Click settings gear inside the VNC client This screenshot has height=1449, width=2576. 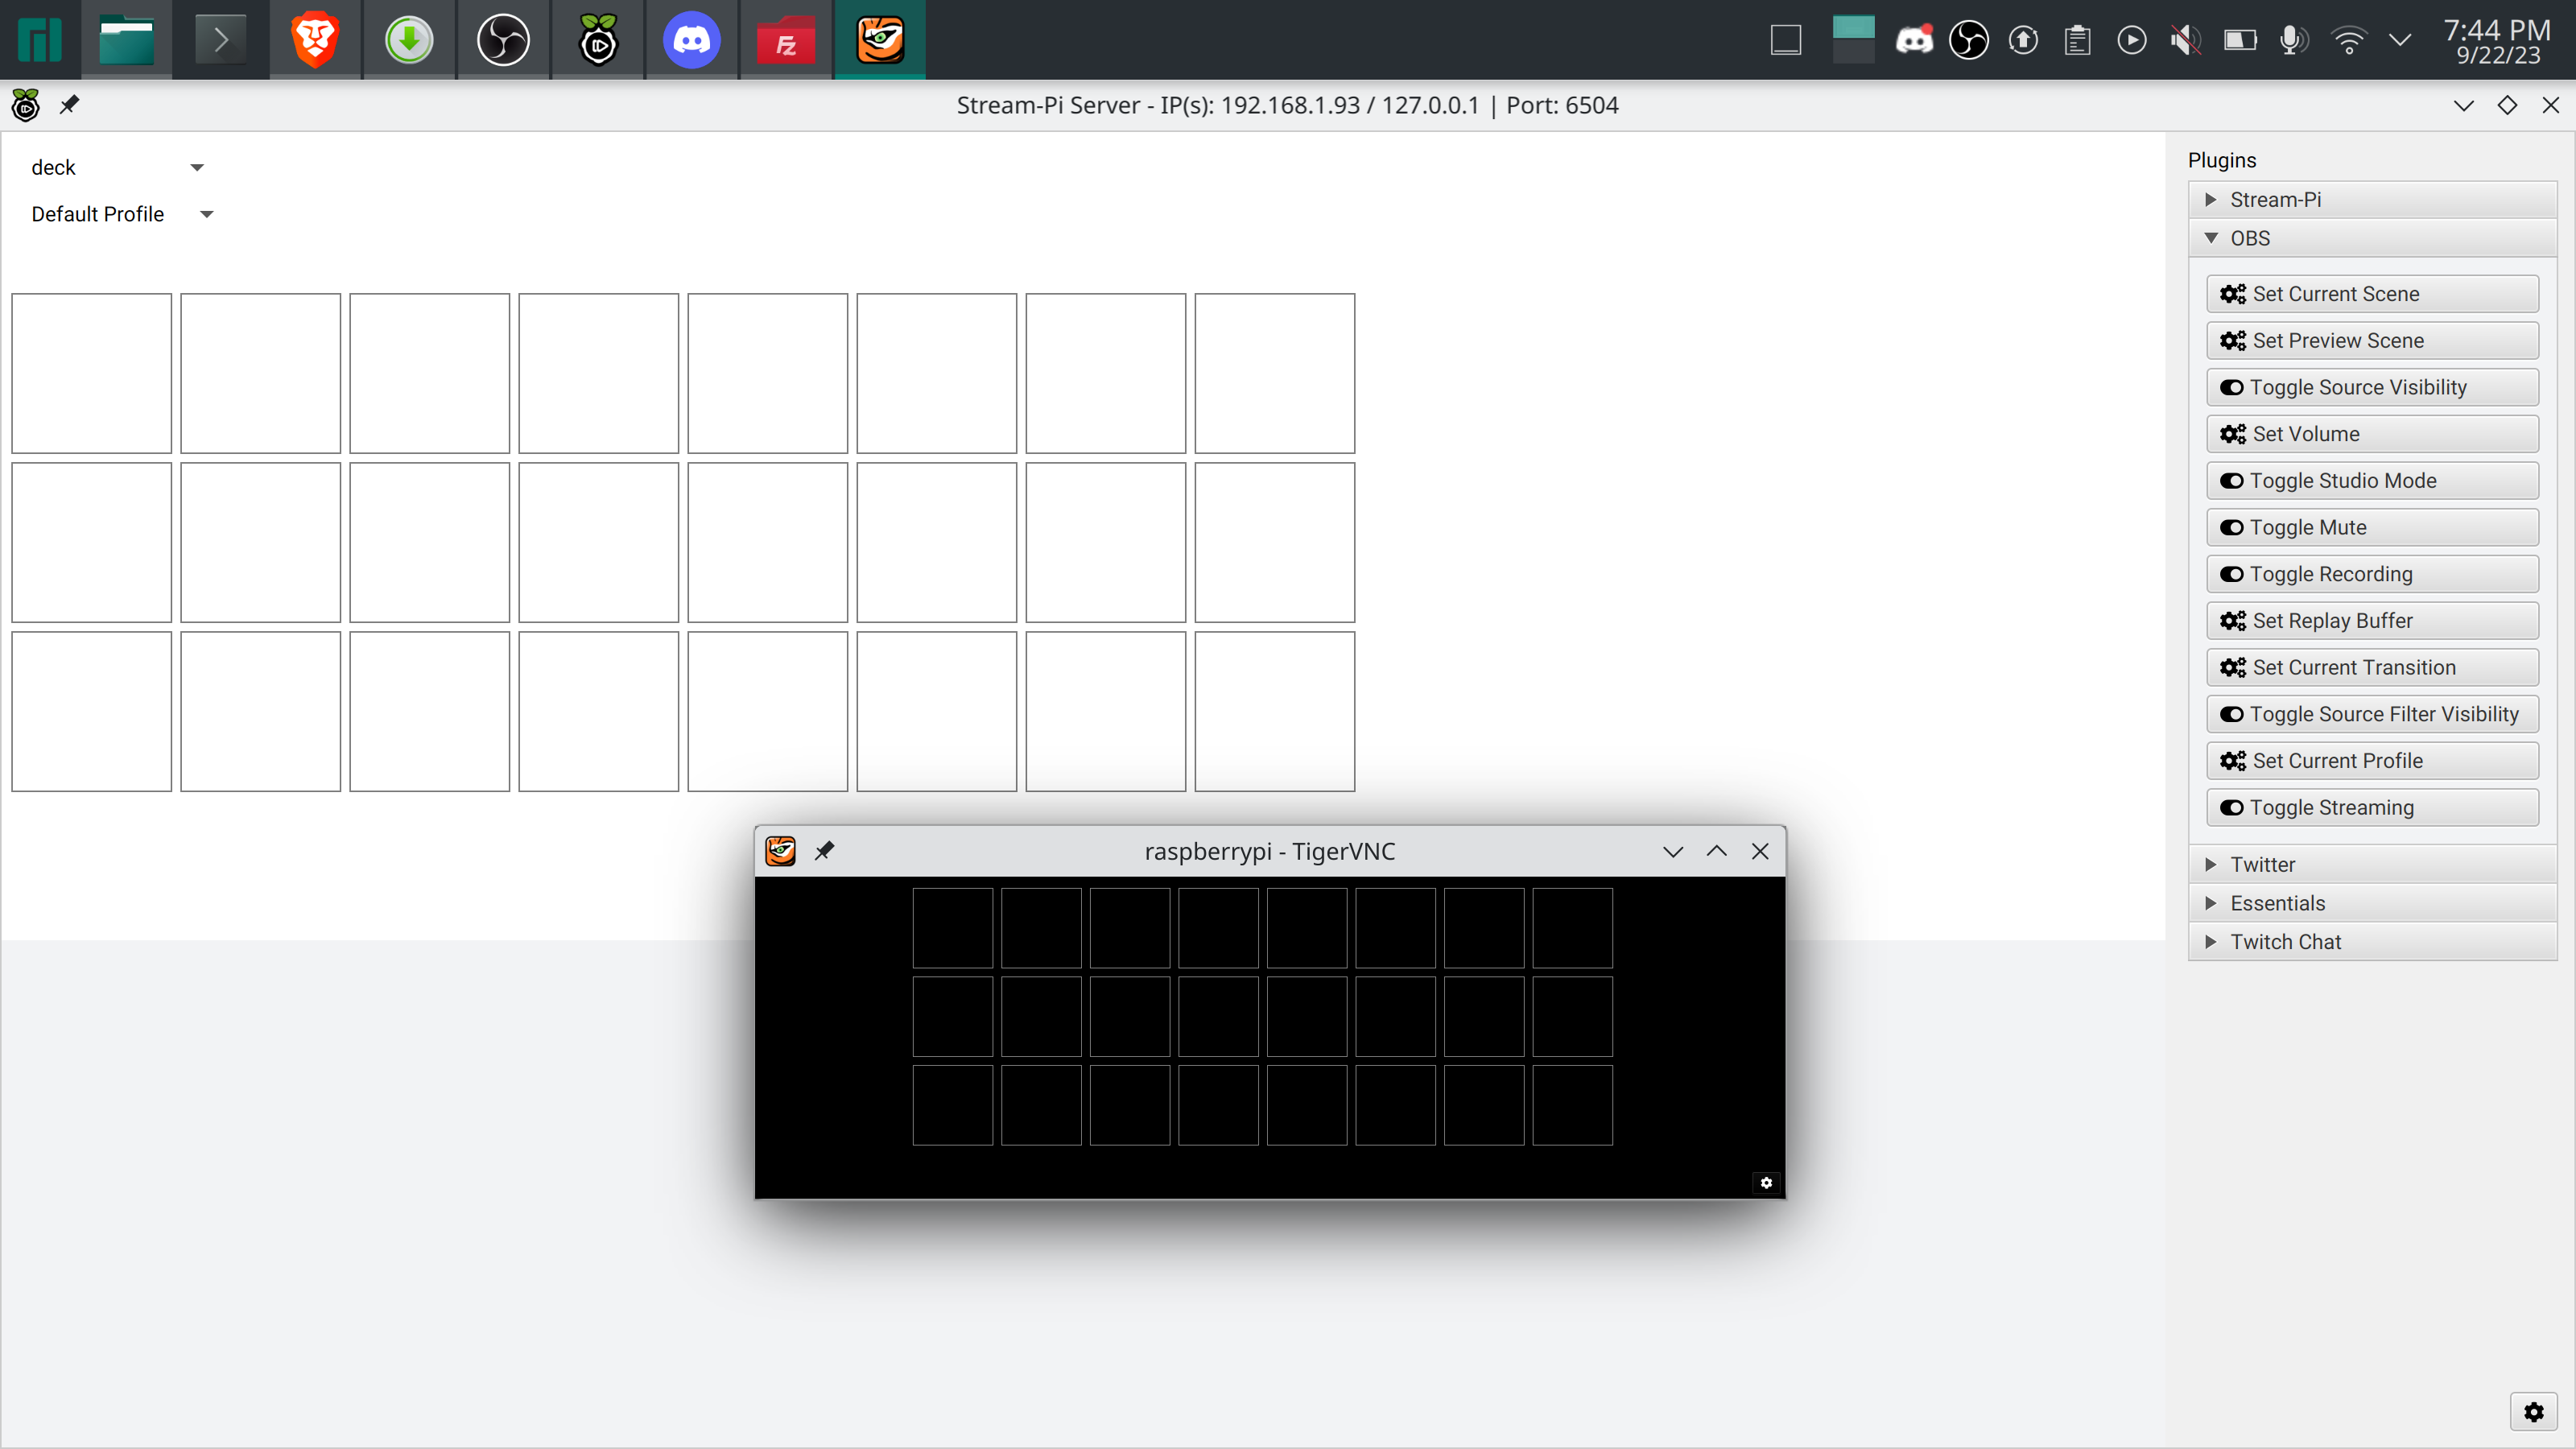click(x=1766, y=1183)
